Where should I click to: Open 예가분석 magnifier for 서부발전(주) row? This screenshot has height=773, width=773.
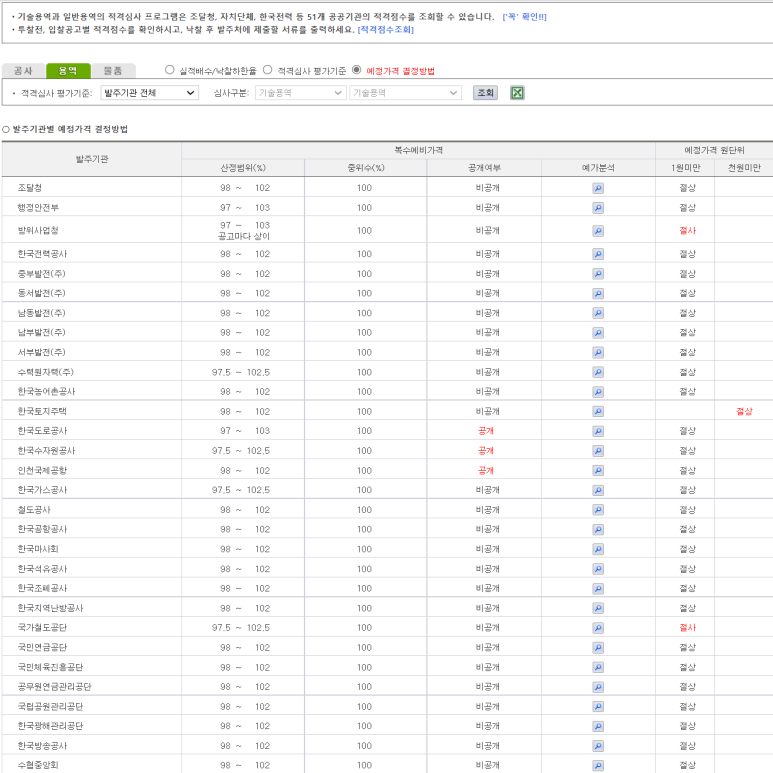[x=598, y=352]
